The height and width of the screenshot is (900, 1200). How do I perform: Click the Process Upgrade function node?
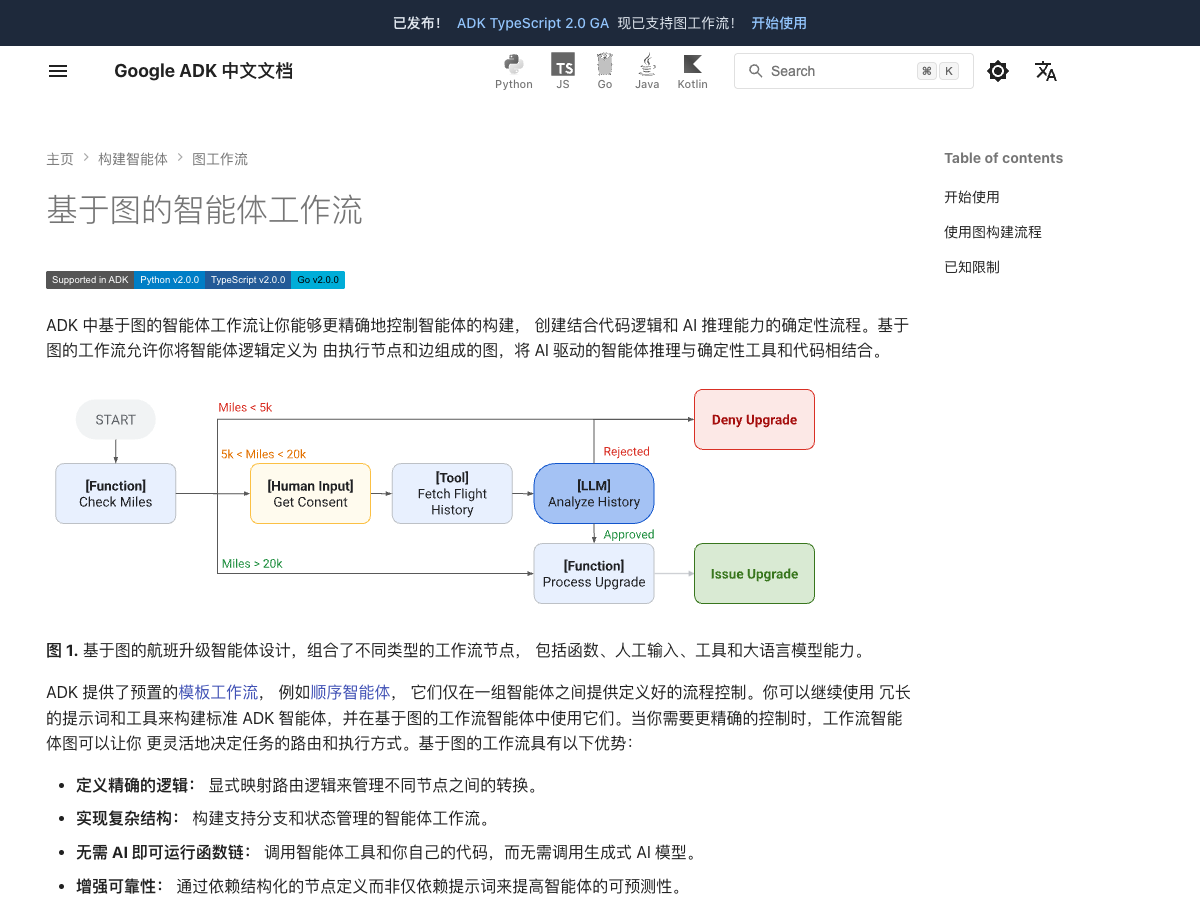coord(594,574)
